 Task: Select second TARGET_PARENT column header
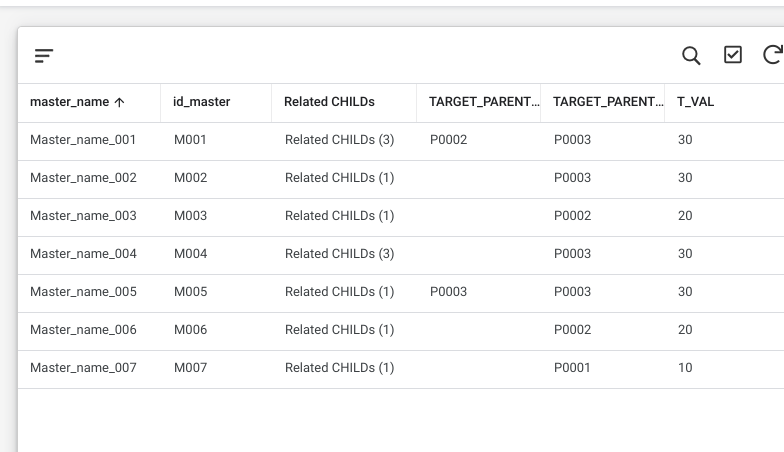point(608,102)
